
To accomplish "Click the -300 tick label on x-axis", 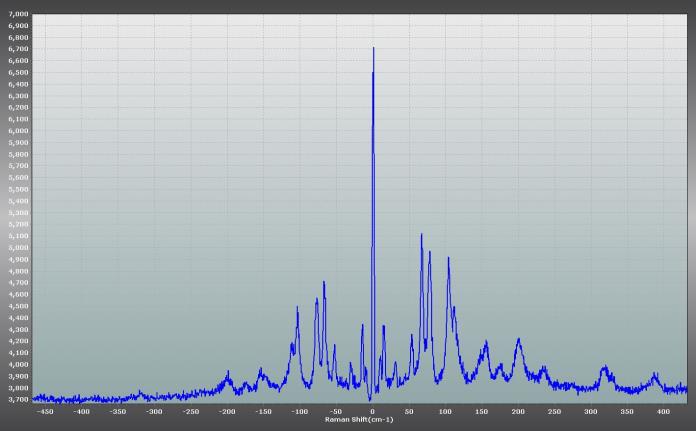I will (154, 411).
